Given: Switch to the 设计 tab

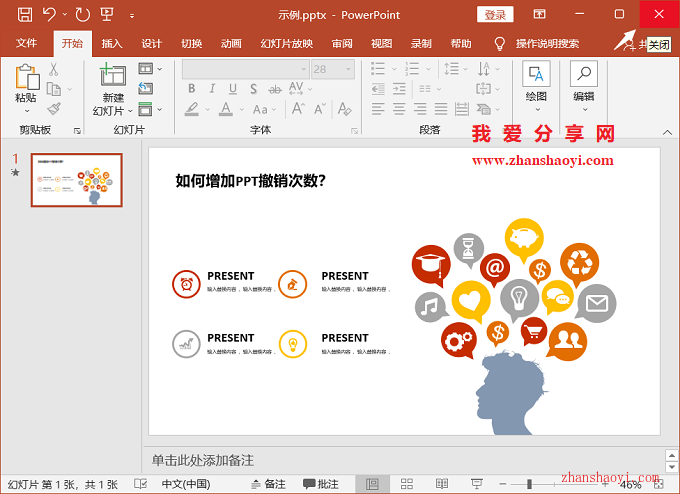Looking at the screenshot, I should [x=151, y=43].
